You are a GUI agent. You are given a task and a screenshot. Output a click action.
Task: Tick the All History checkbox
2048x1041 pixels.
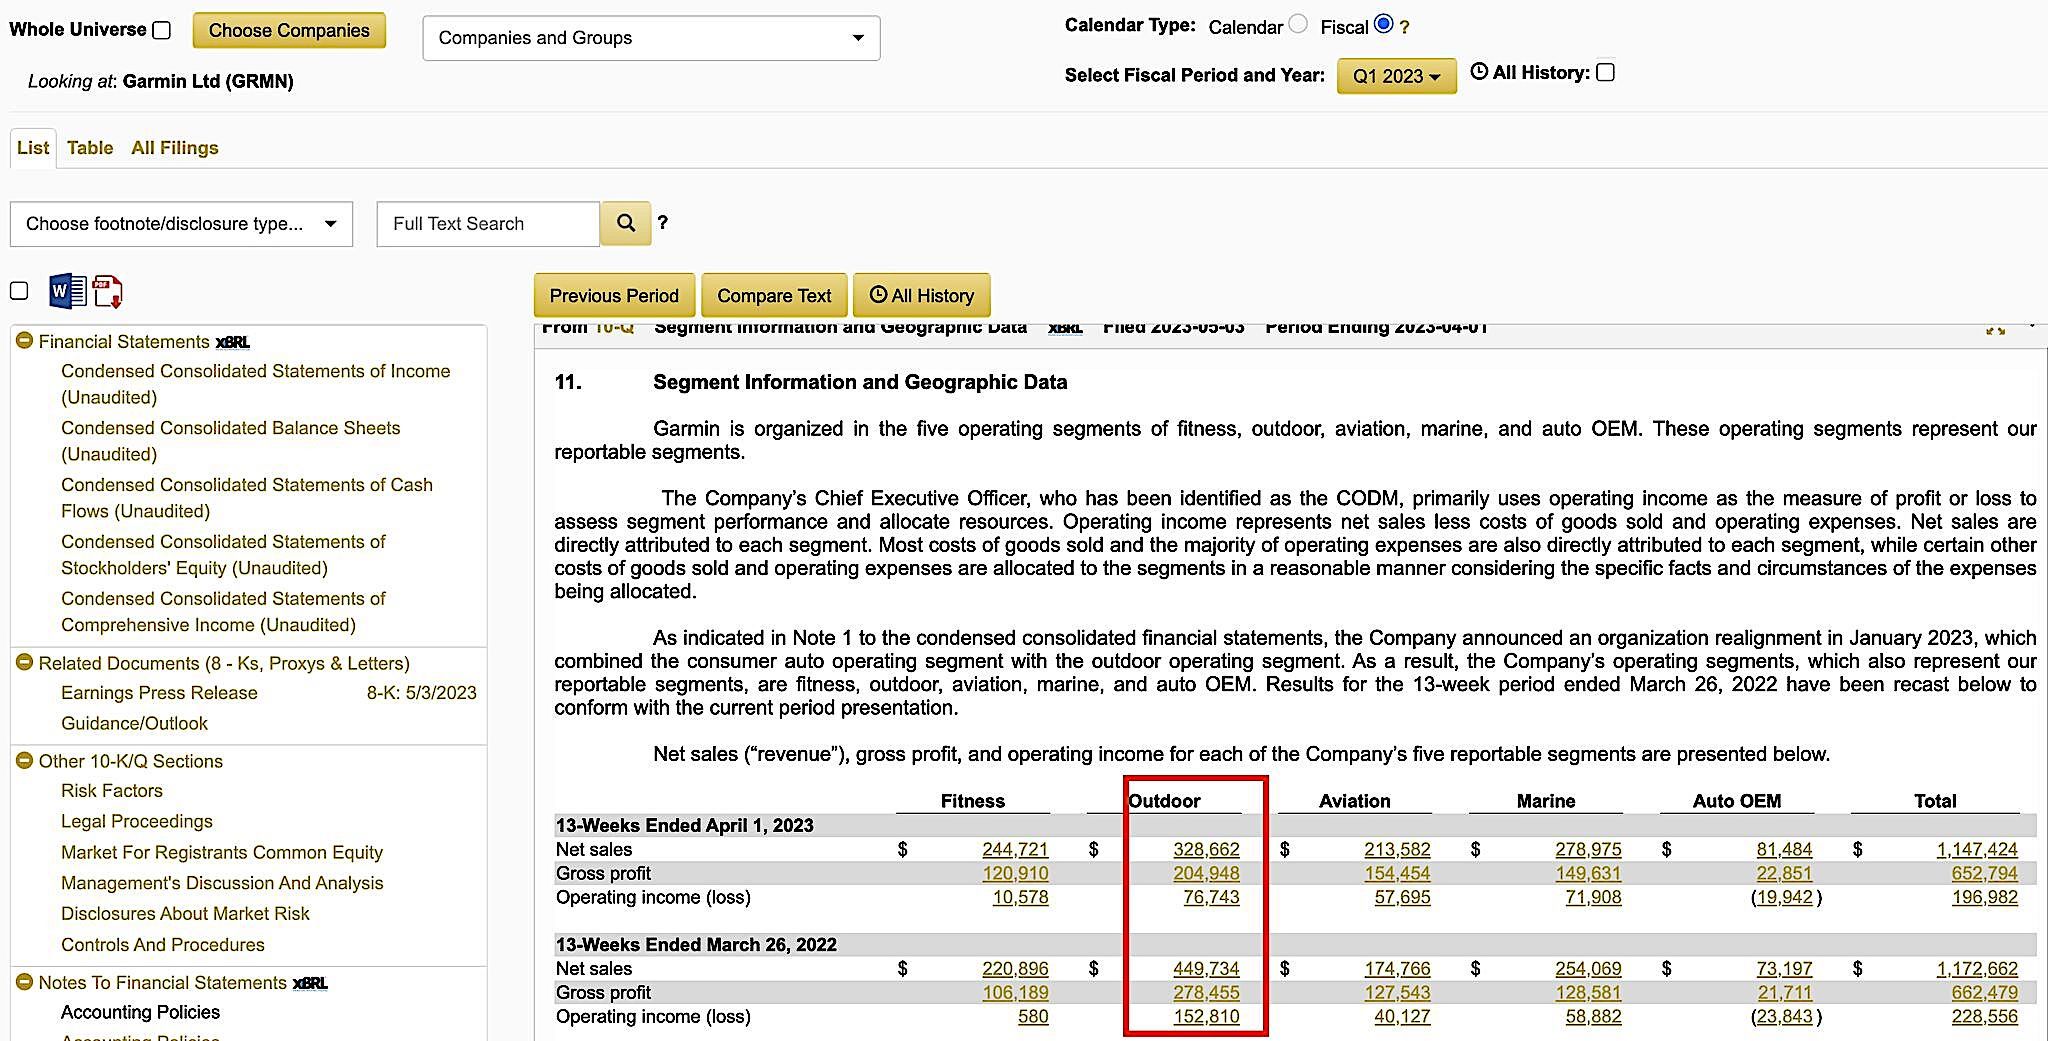[1606, 73]
